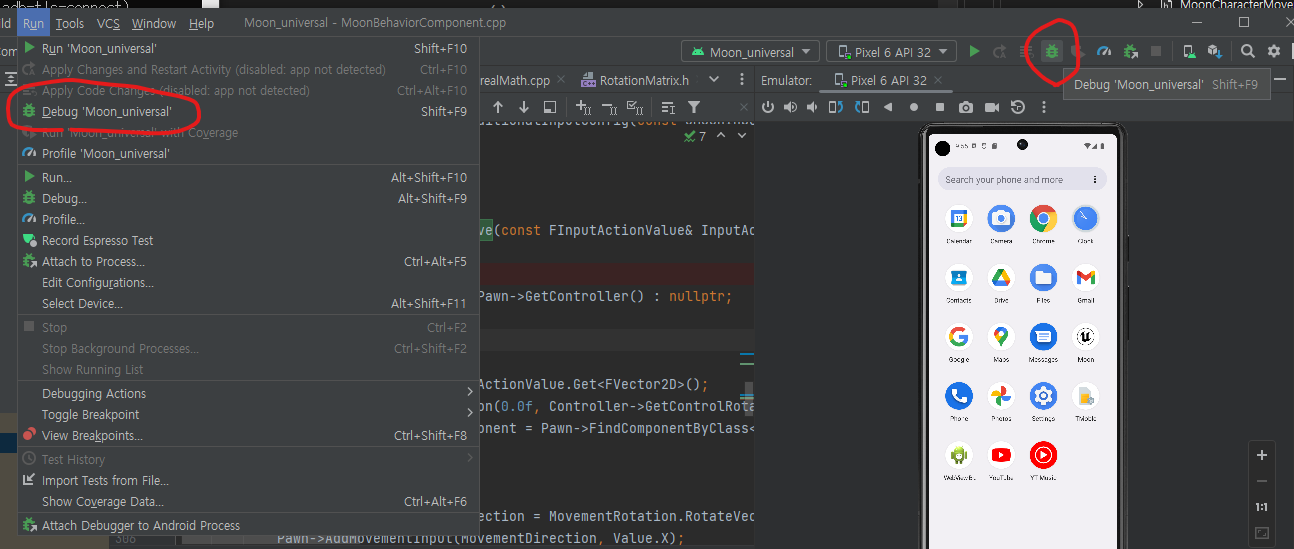Click the Debug bug icon in main toolbar
Viewport: 1294px width, 549px height.
[1052, 51]
